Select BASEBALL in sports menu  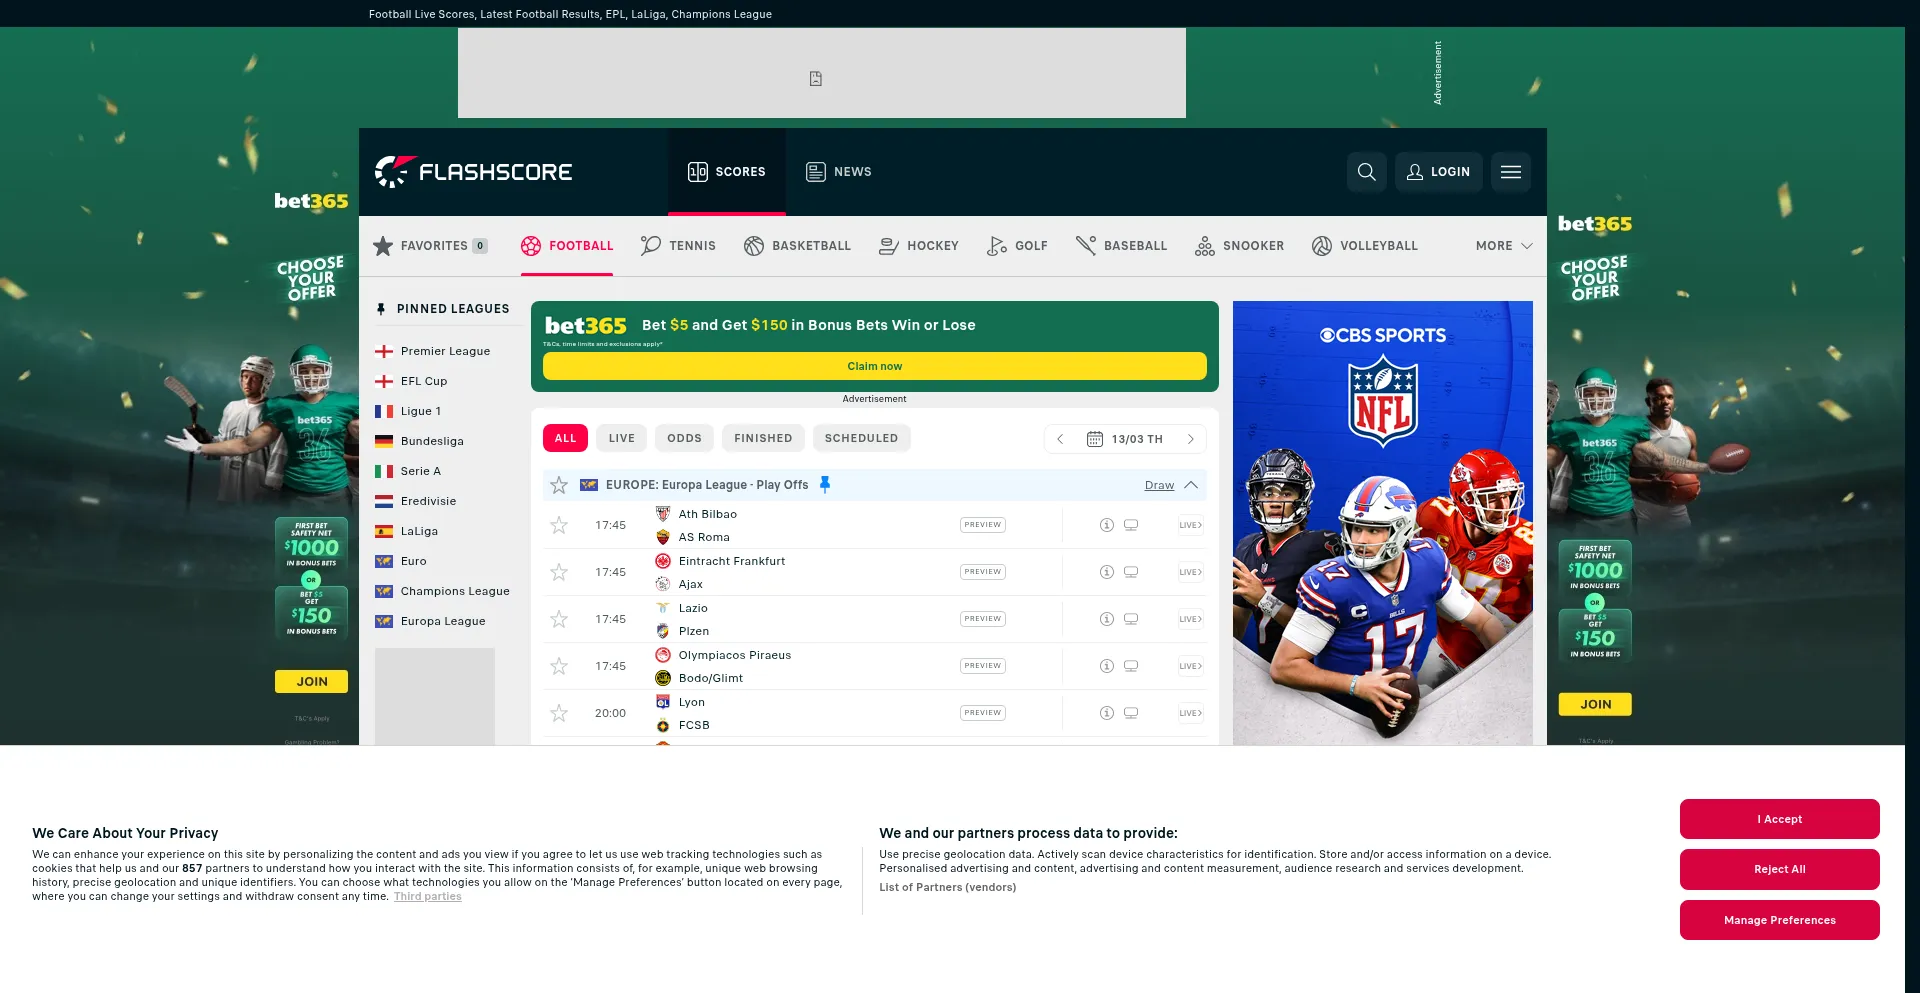(1121, 246)
